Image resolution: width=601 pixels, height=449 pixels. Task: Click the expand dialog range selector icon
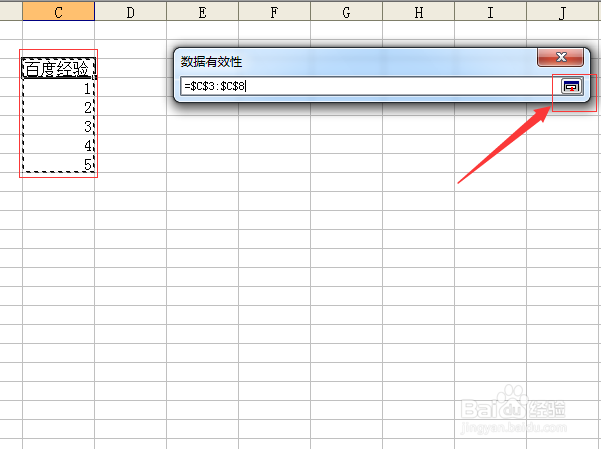(571, 86)
